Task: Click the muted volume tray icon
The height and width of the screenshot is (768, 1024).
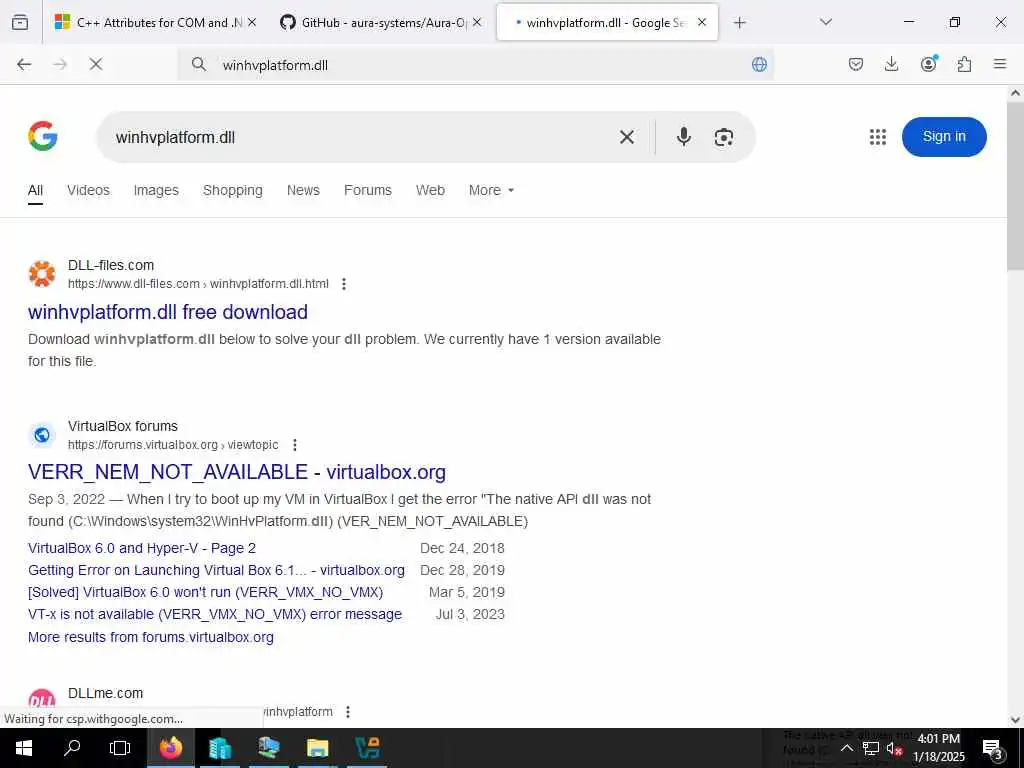Action: tap(894, 748)
